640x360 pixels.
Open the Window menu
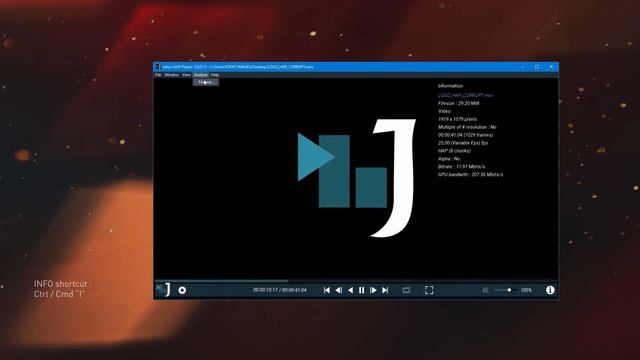coord(171,75)
